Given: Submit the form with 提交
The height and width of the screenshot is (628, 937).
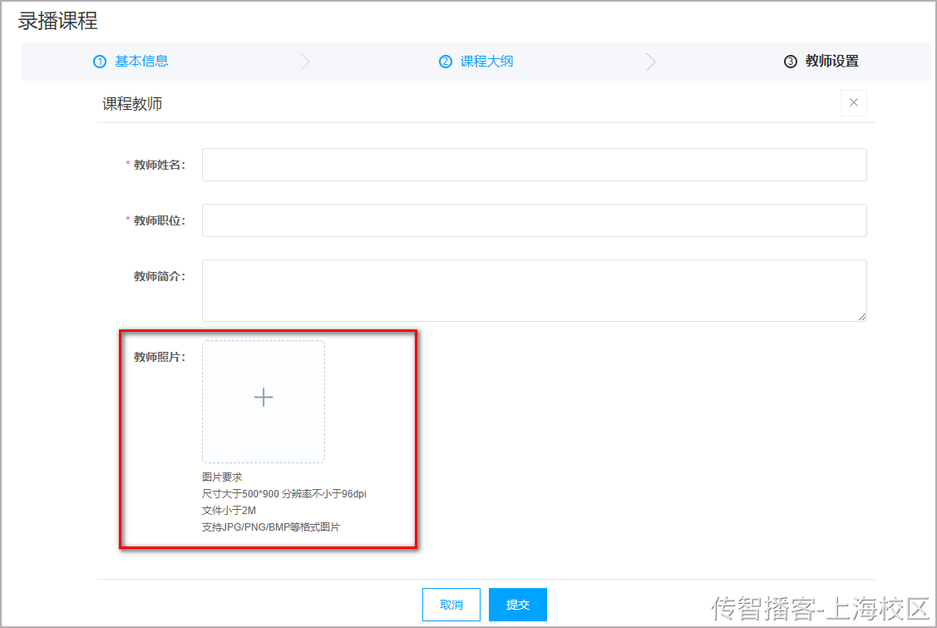Looking at the screenshot, I should (518, 605).
